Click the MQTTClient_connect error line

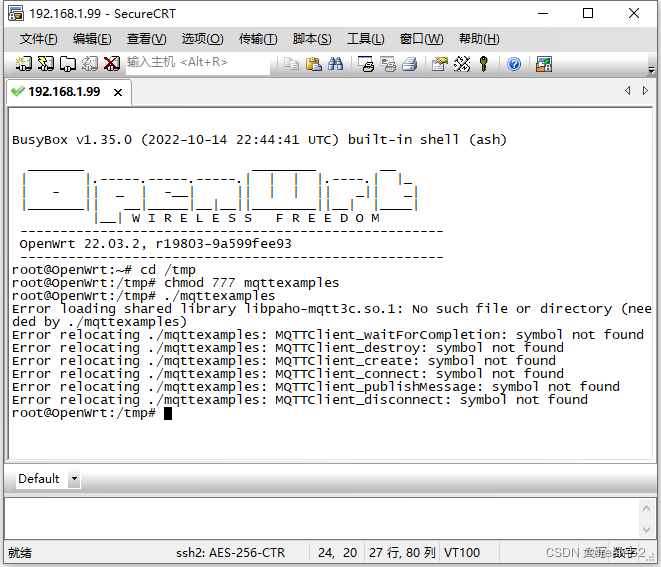(288, 374)
